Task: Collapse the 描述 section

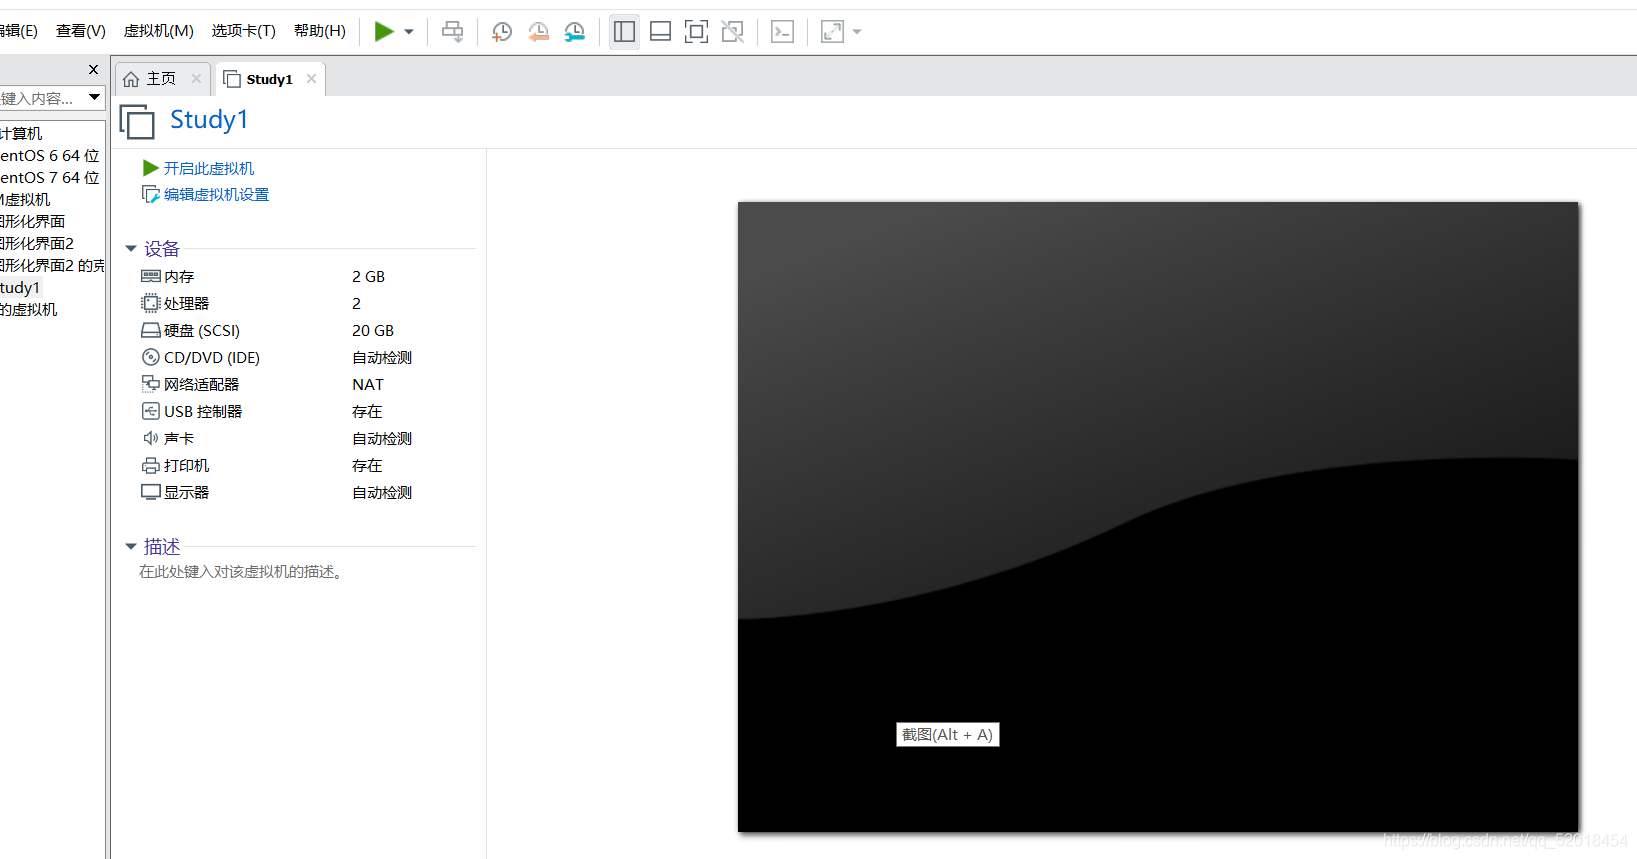Action: pos(131,547)
